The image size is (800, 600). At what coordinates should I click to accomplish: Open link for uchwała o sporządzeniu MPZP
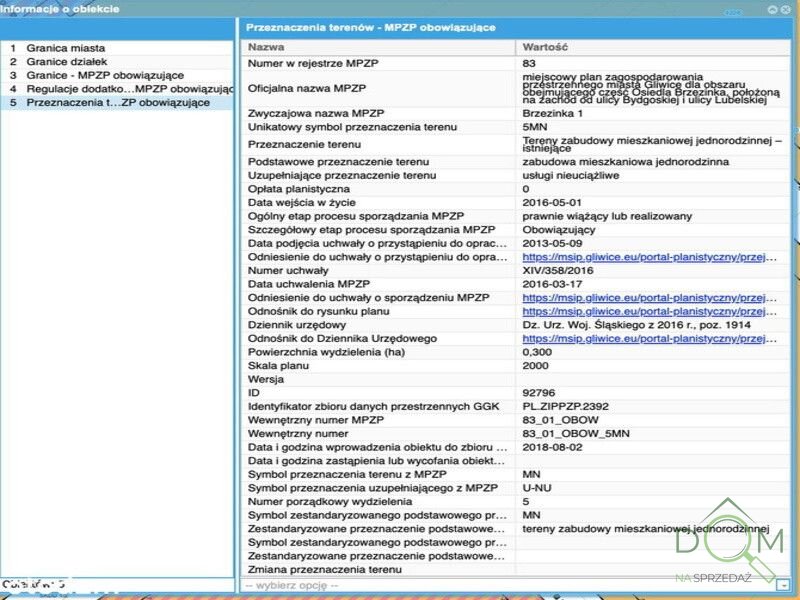[650, 297]
